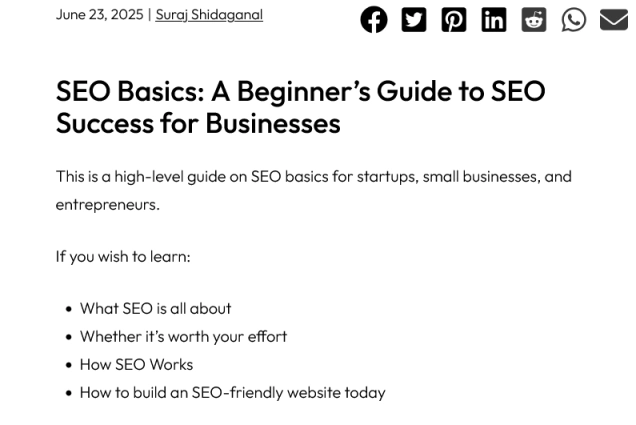The image size is (636, 425).
Task: Send the article through WhatsApp icon
Action: click(x=573, y=20)
